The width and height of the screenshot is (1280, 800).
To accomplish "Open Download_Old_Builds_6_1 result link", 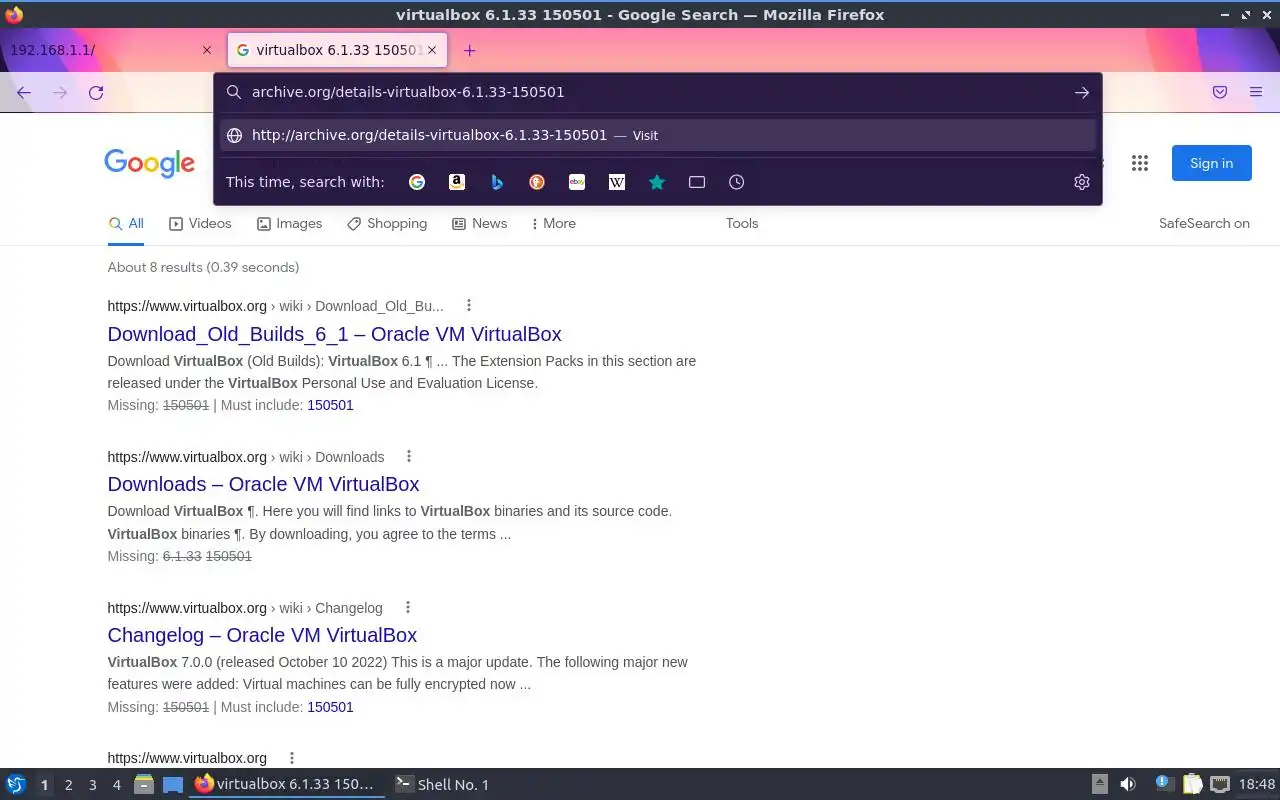I will point(335,334).
